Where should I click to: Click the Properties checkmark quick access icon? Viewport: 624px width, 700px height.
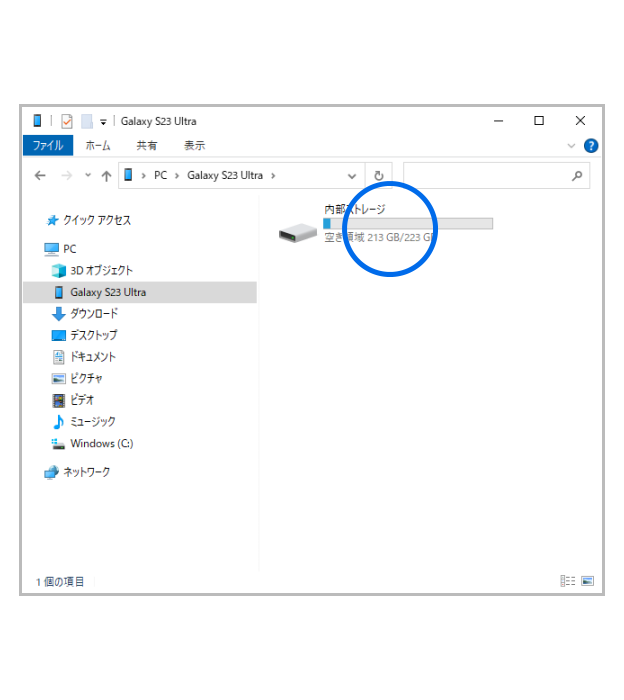click(x=67, y=121)
